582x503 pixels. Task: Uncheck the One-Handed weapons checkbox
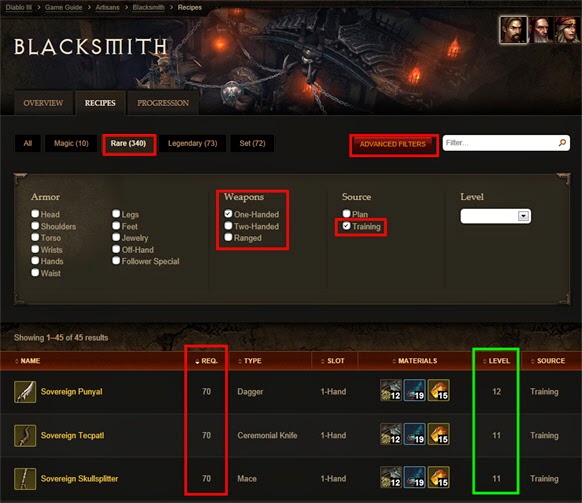tap(228, 214)
